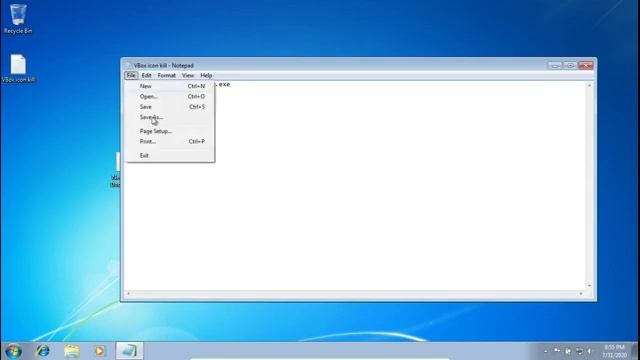Launch Internet Explorer from the taskbar
This screenshot has width=640, height=360.
tap(43, 351)
